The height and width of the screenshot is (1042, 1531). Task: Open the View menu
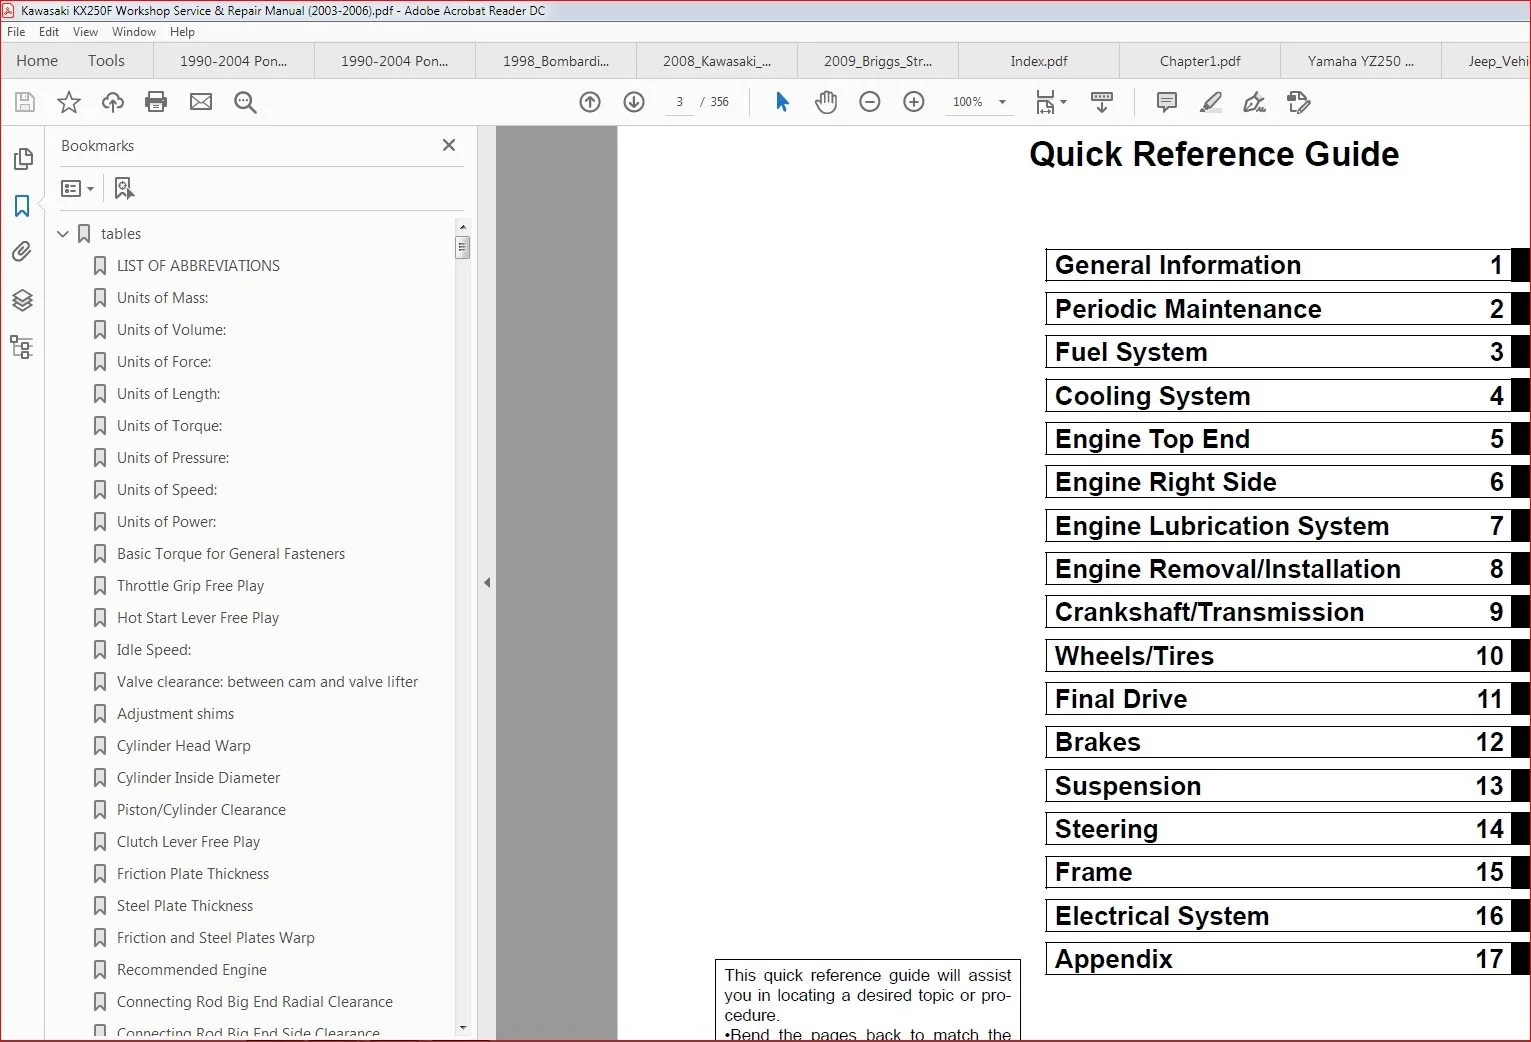click(x=85, y=32)
